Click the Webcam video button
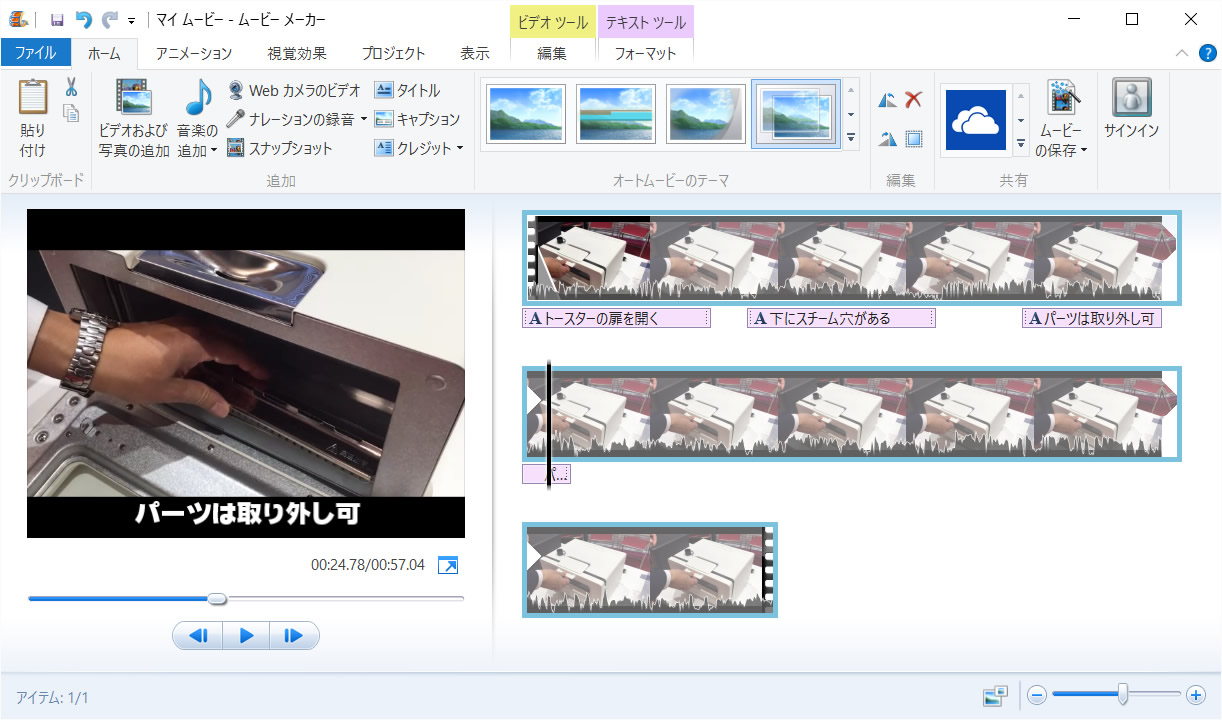This screenshot has height=720, width=1222. pos(294,90)
